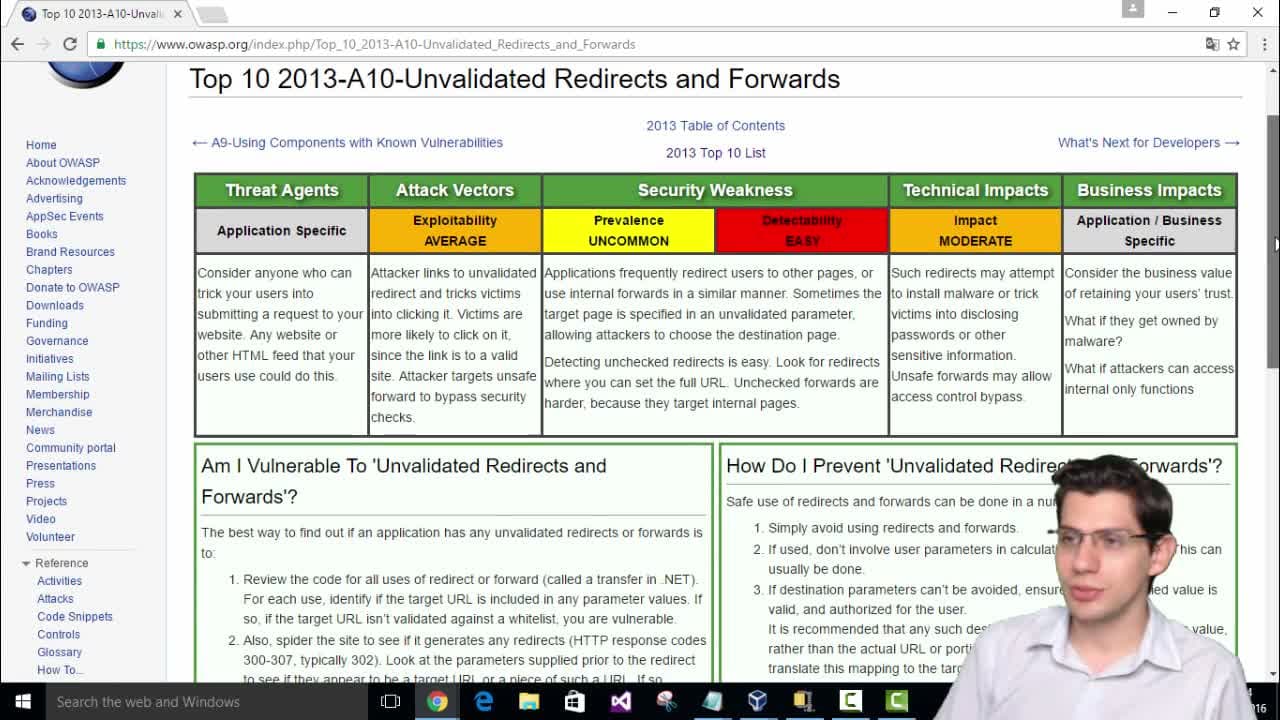Open VirtualBox from the taskbar

757,701
